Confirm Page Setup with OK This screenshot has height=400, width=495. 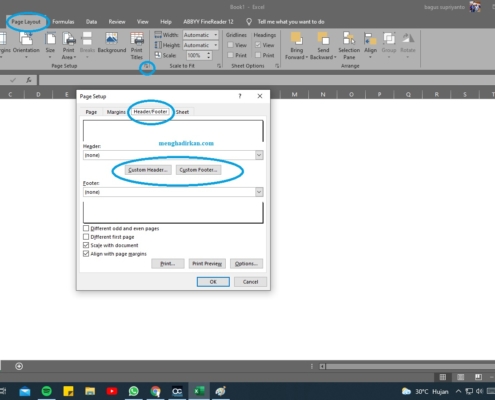click(213, 282)
